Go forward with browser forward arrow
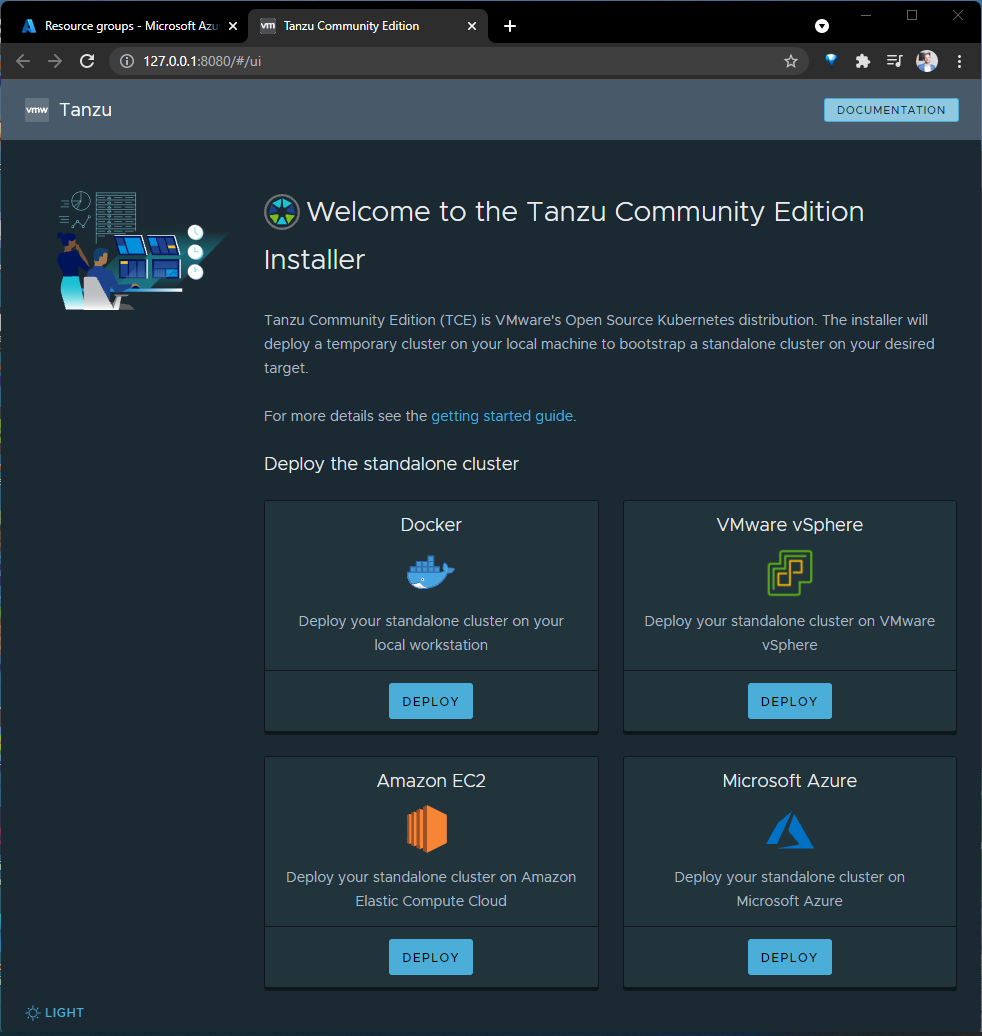Screen dimensions: 982x1036 (x=55, y=61)
